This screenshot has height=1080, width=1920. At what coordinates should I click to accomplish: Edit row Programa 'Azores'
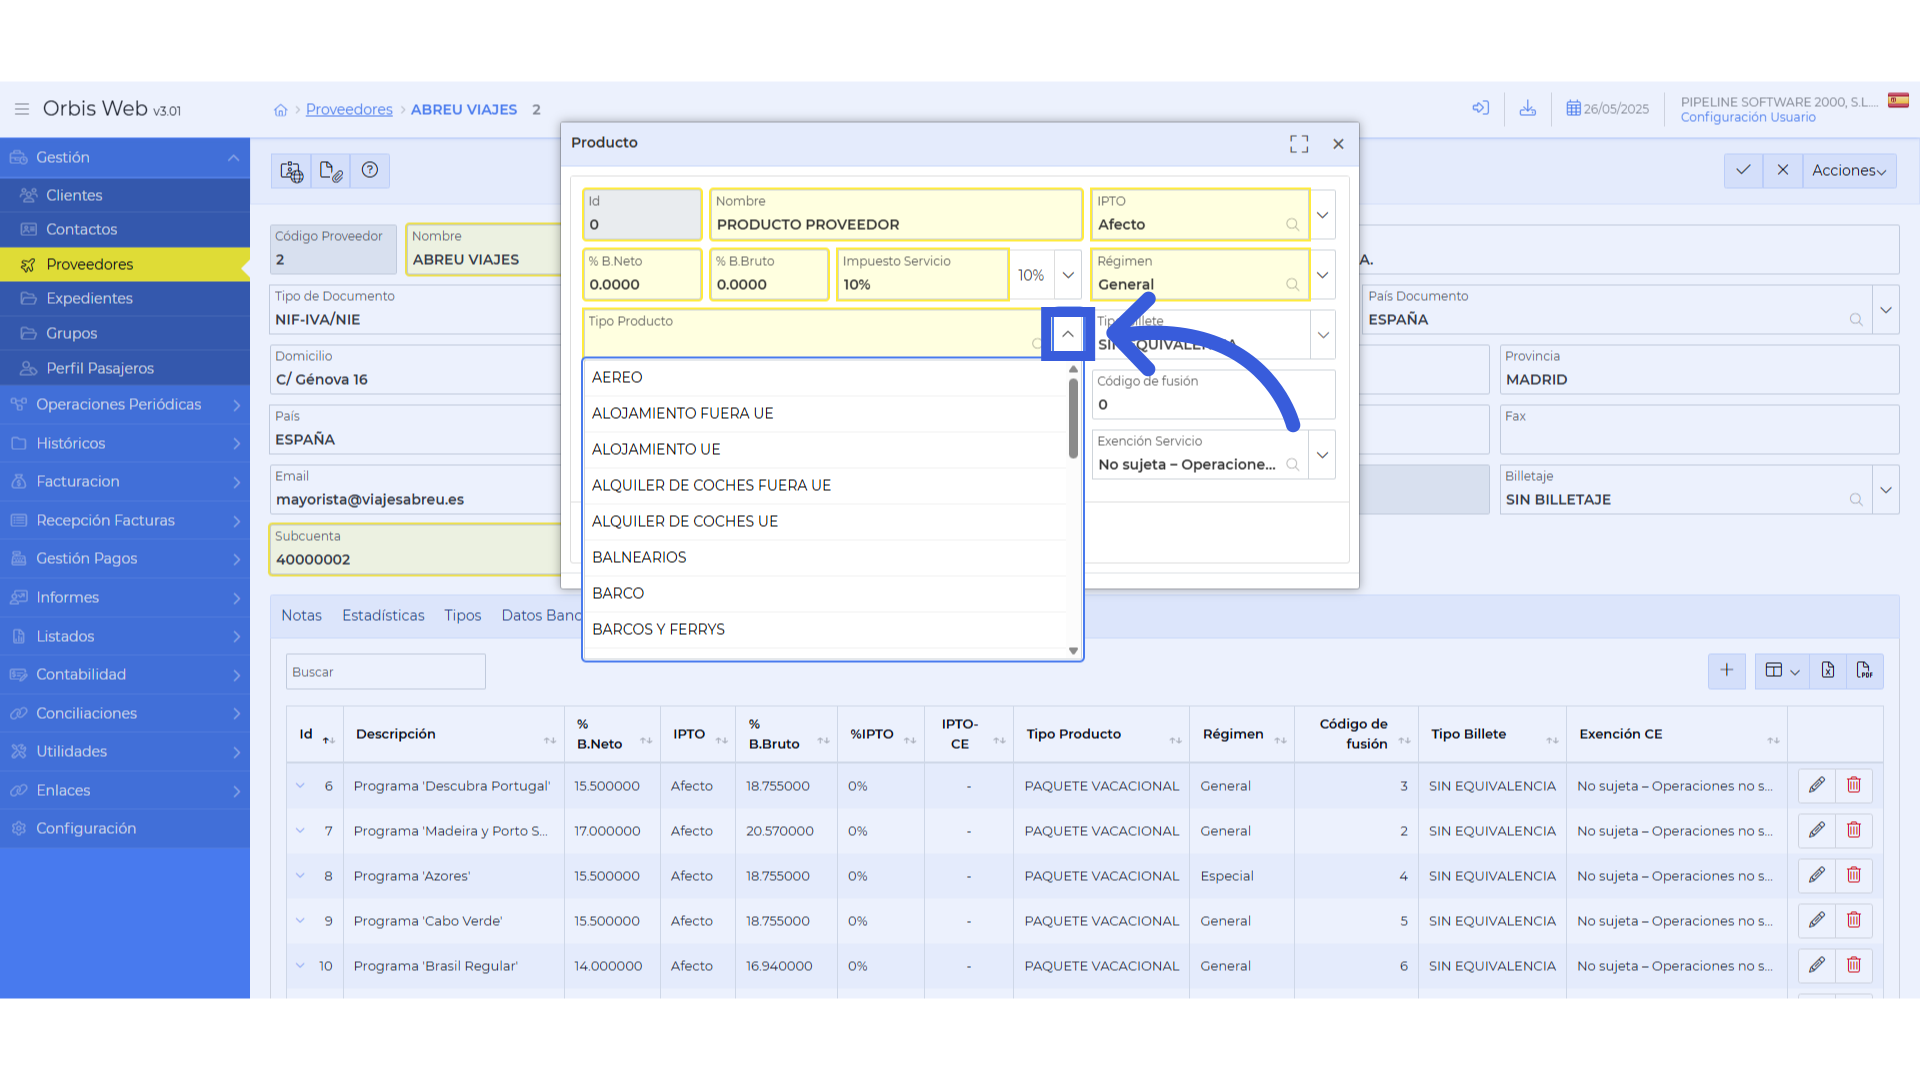point(1817,875)
